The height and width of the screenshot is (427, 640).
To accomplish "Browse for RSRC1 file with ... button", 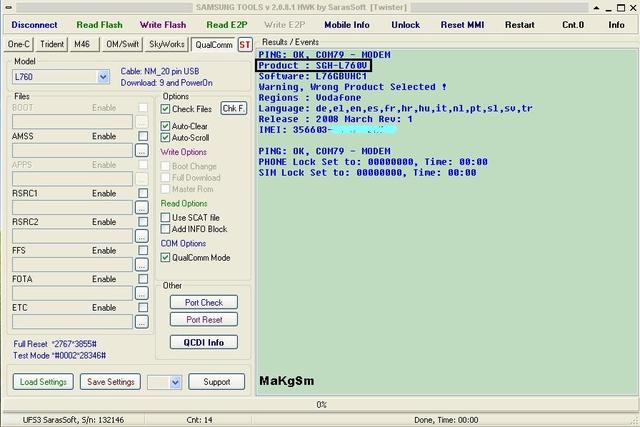I will coord(142,208).
